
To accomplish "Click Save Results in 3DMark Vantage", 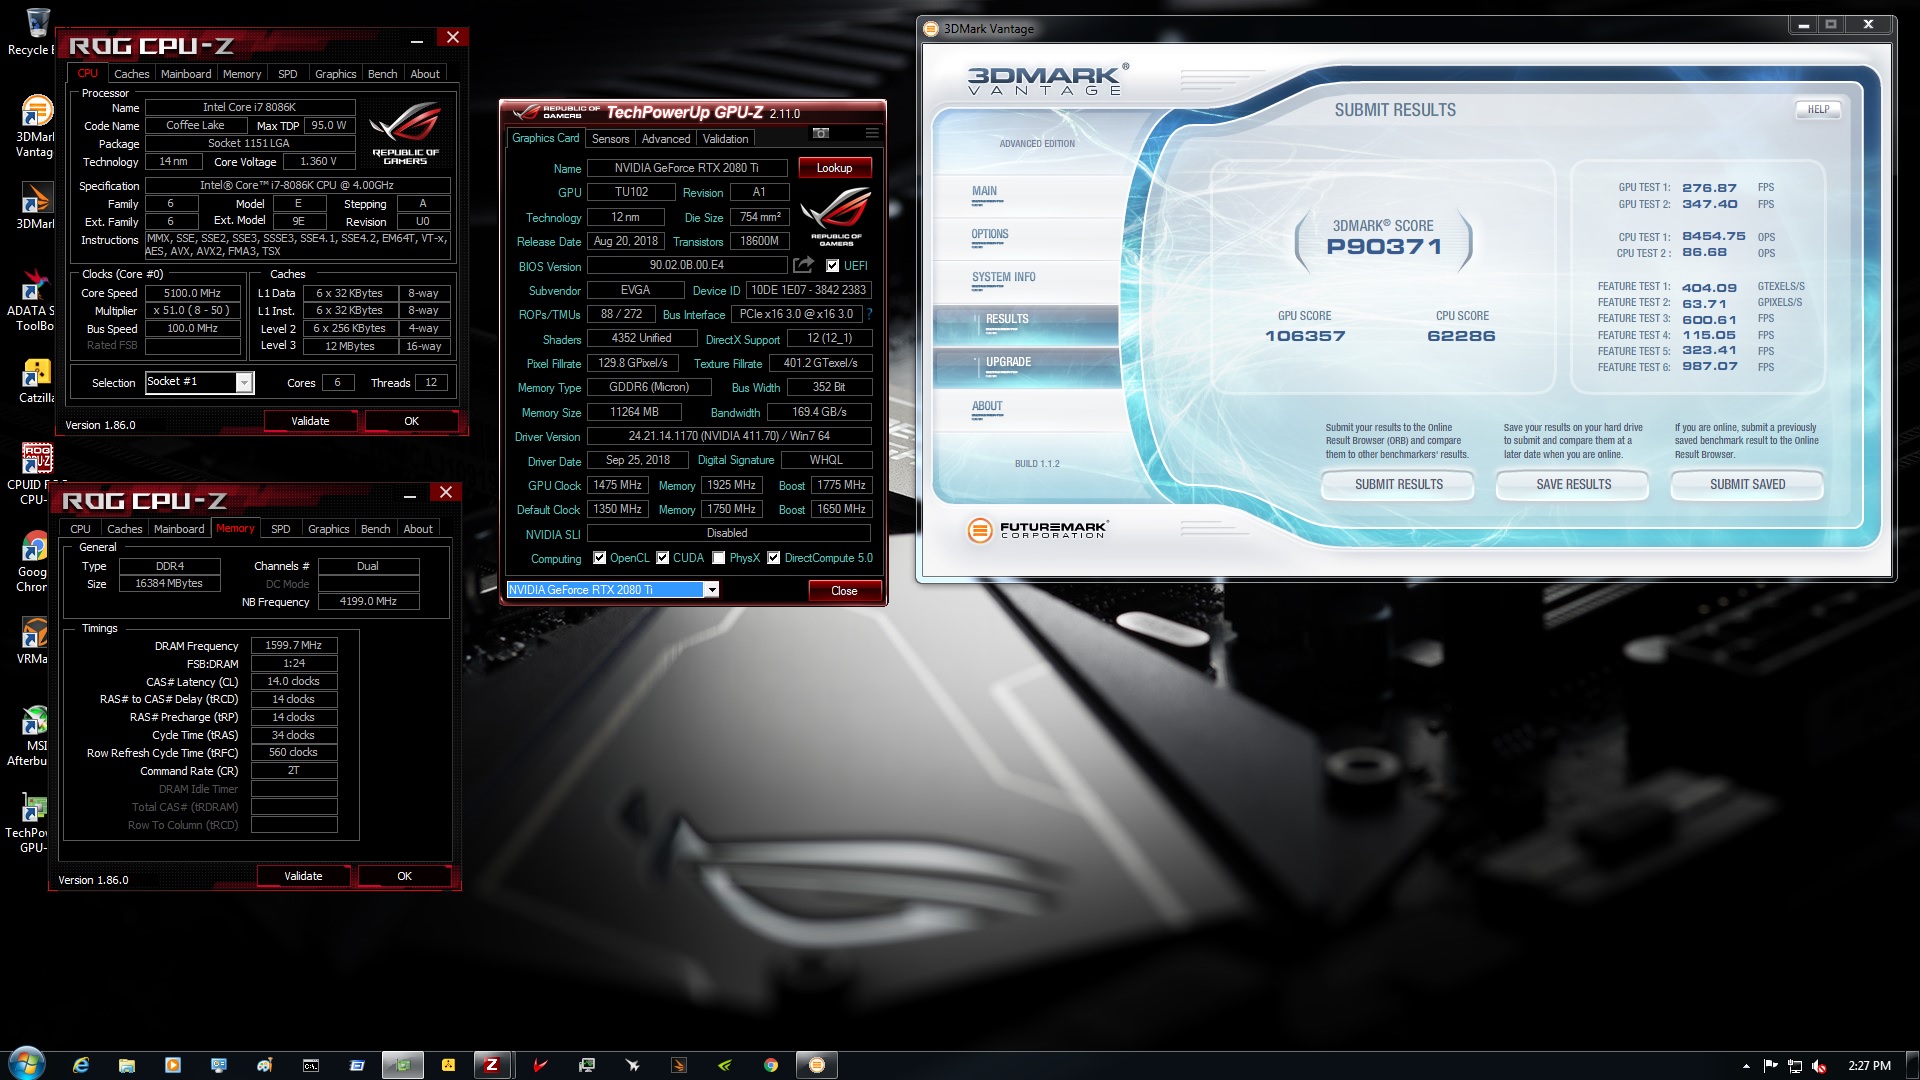I will [1573, 484].
